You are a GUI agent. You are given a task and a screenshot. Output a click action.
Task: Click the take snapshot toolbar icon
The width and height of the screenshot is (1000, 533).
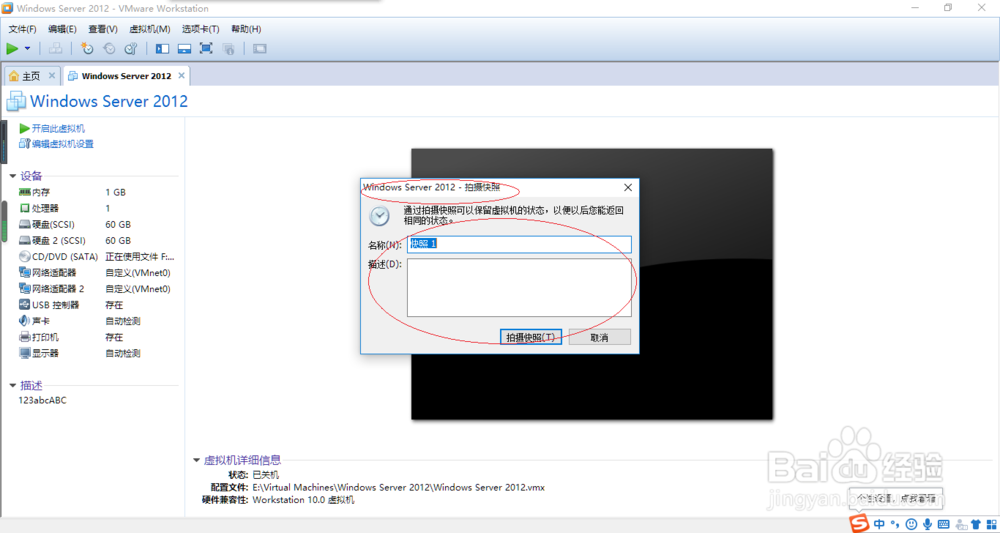87,48
